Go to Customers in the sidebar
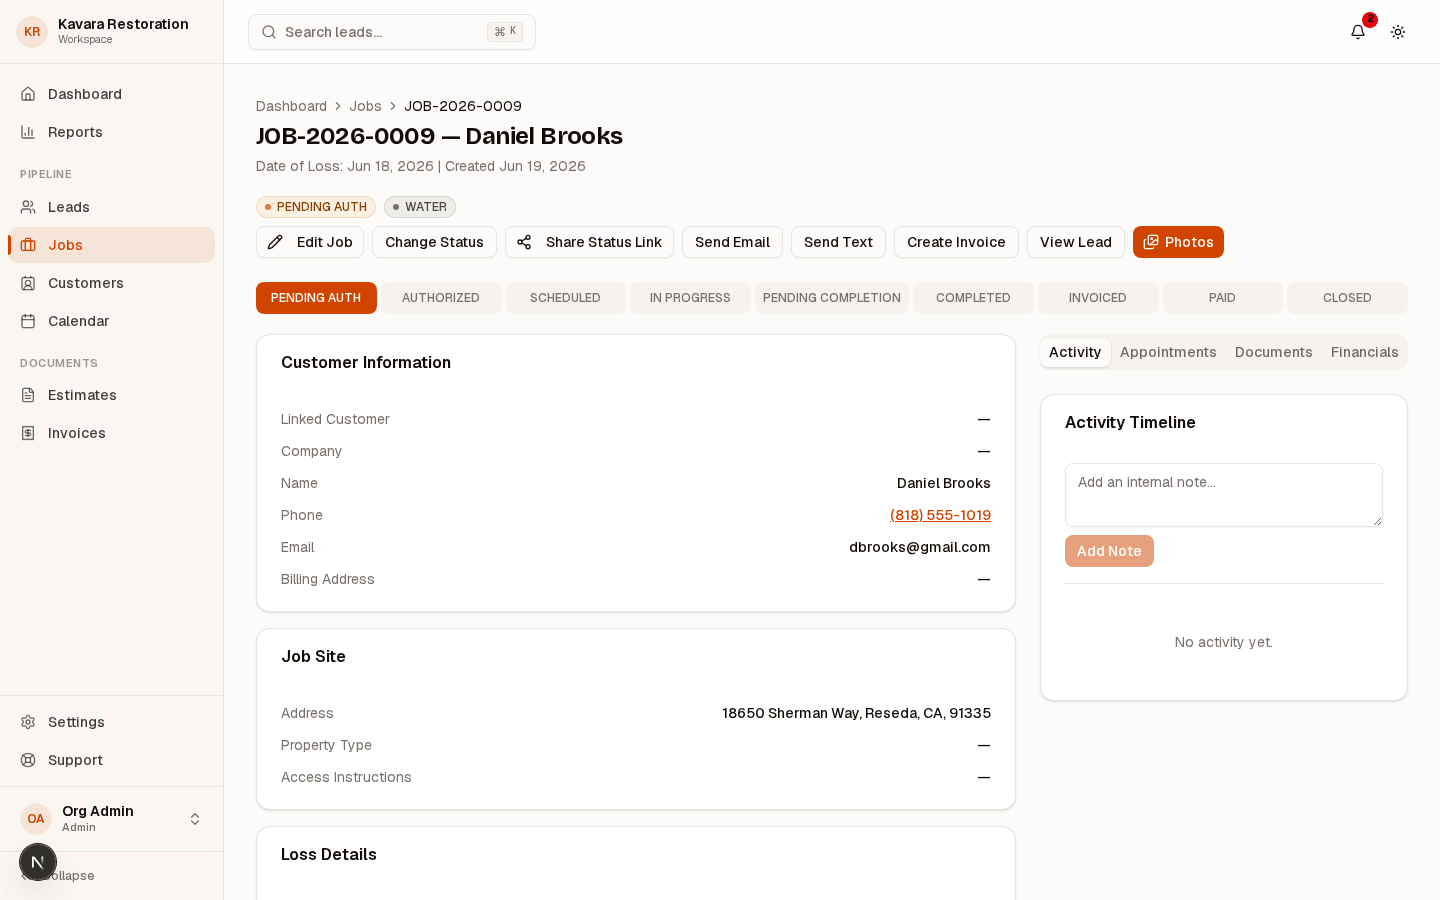Viewport: 1440px width, 900px height. click(x=111, y=283)
